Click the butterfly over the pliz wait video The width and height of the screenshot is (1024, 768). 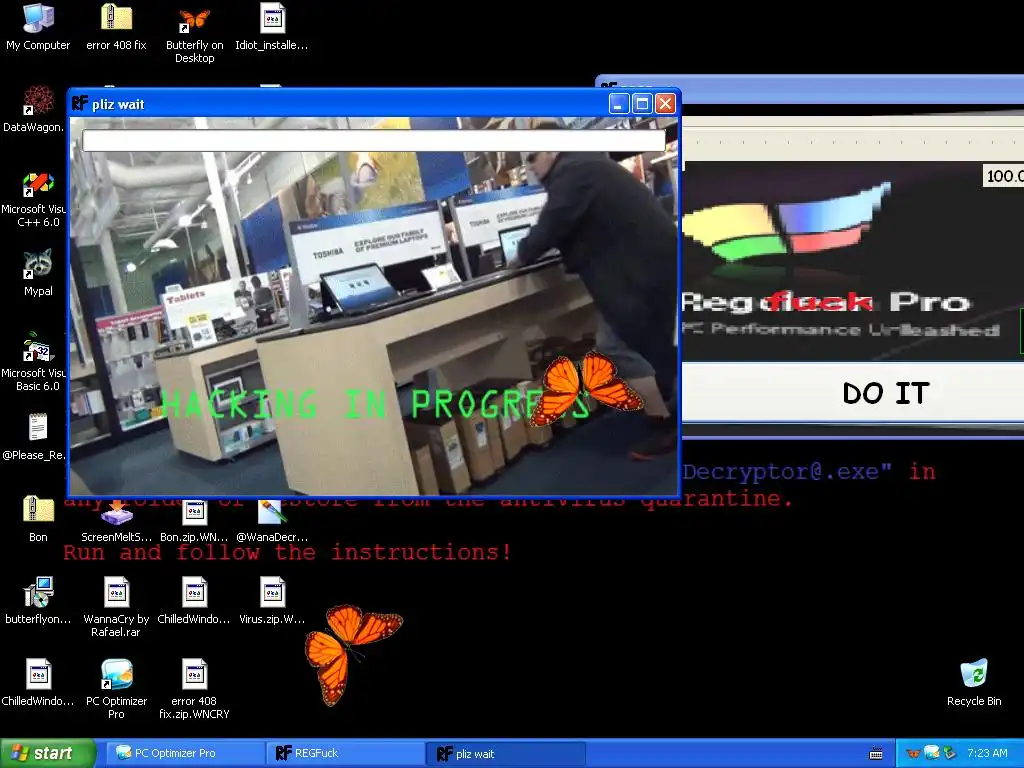coord(586,388)
